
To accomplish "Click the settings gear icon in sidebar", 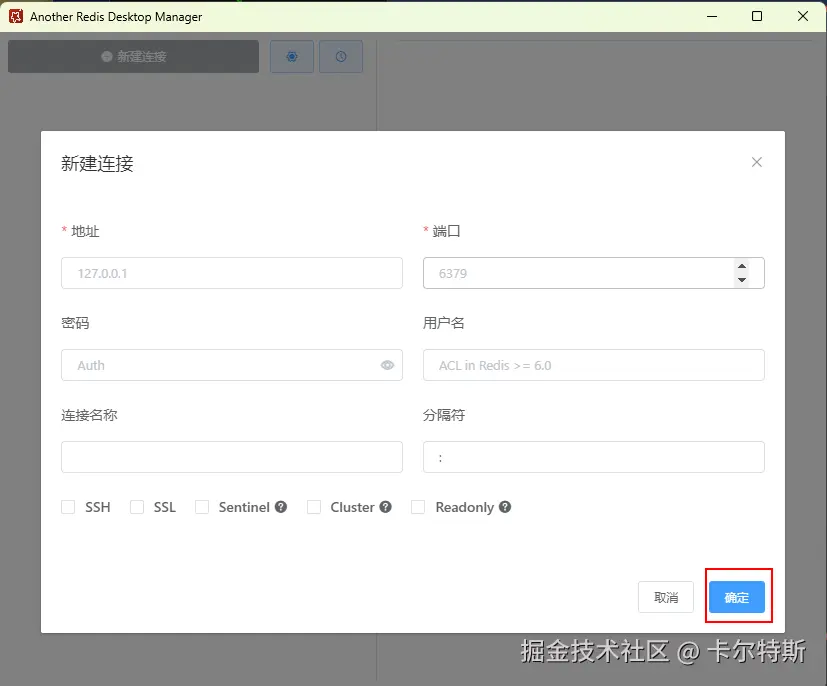I will 292,56.
